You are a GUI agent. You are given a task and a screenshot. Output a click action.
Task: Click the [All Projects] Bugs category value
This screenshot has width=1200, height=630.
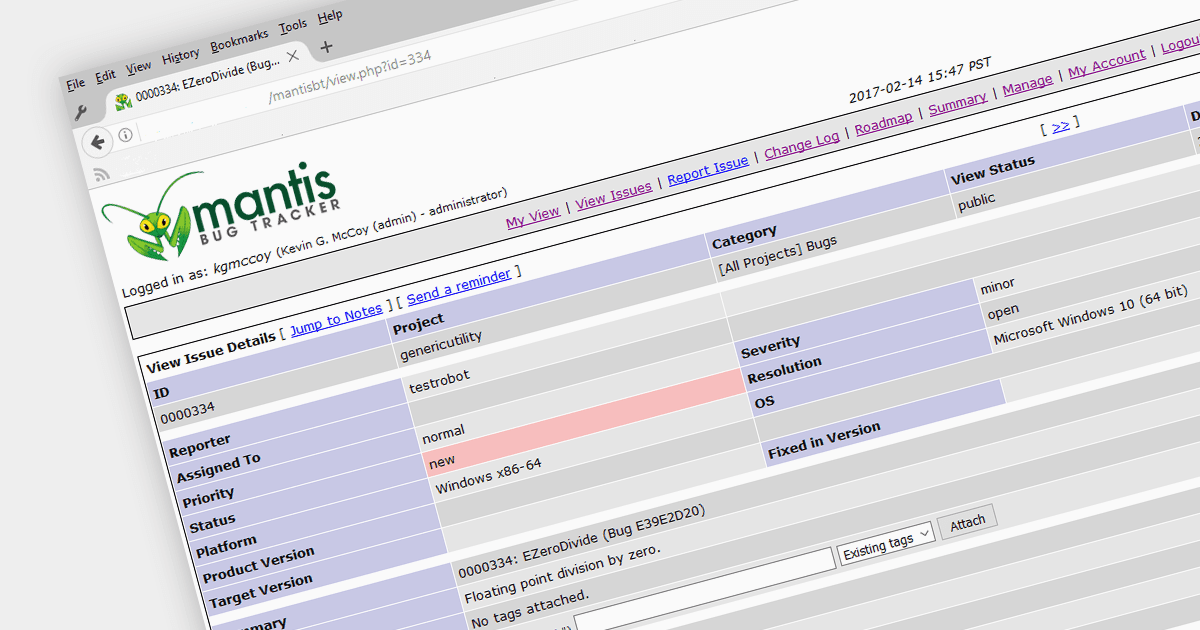[x=777, y=254]
